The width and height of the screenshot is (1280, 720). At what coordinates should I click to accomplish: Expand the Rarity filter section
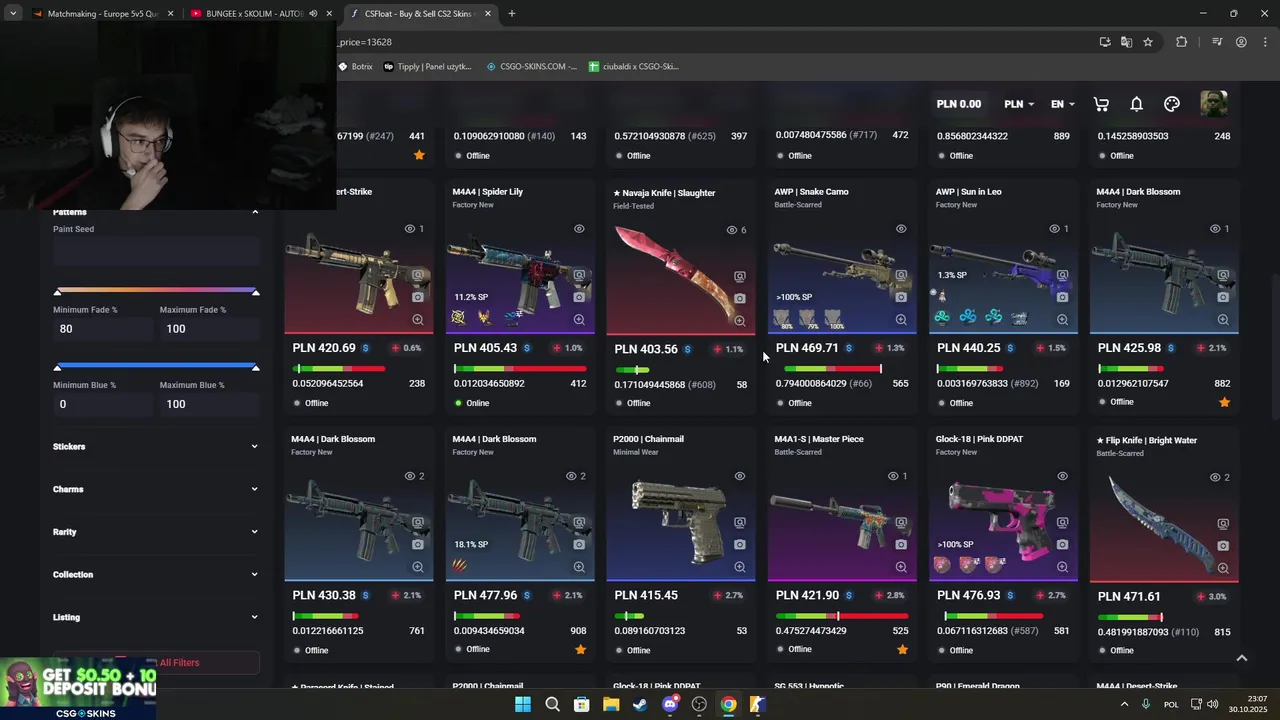[155, 532]
